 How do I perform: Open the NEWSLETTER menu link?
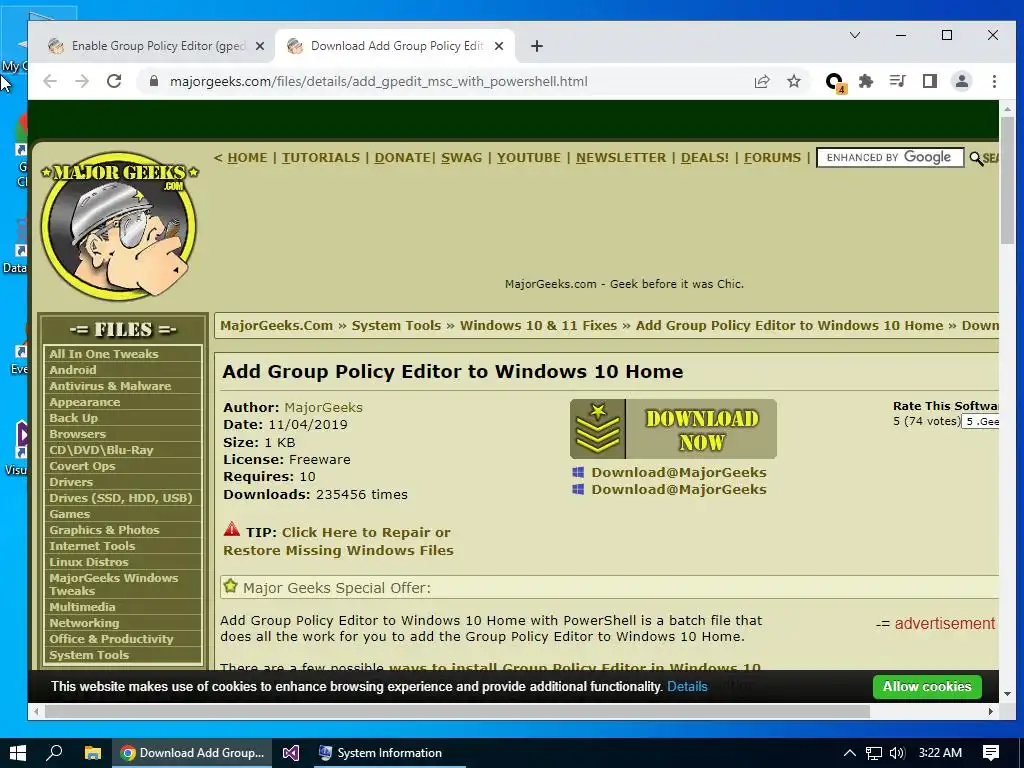(621, 158)
